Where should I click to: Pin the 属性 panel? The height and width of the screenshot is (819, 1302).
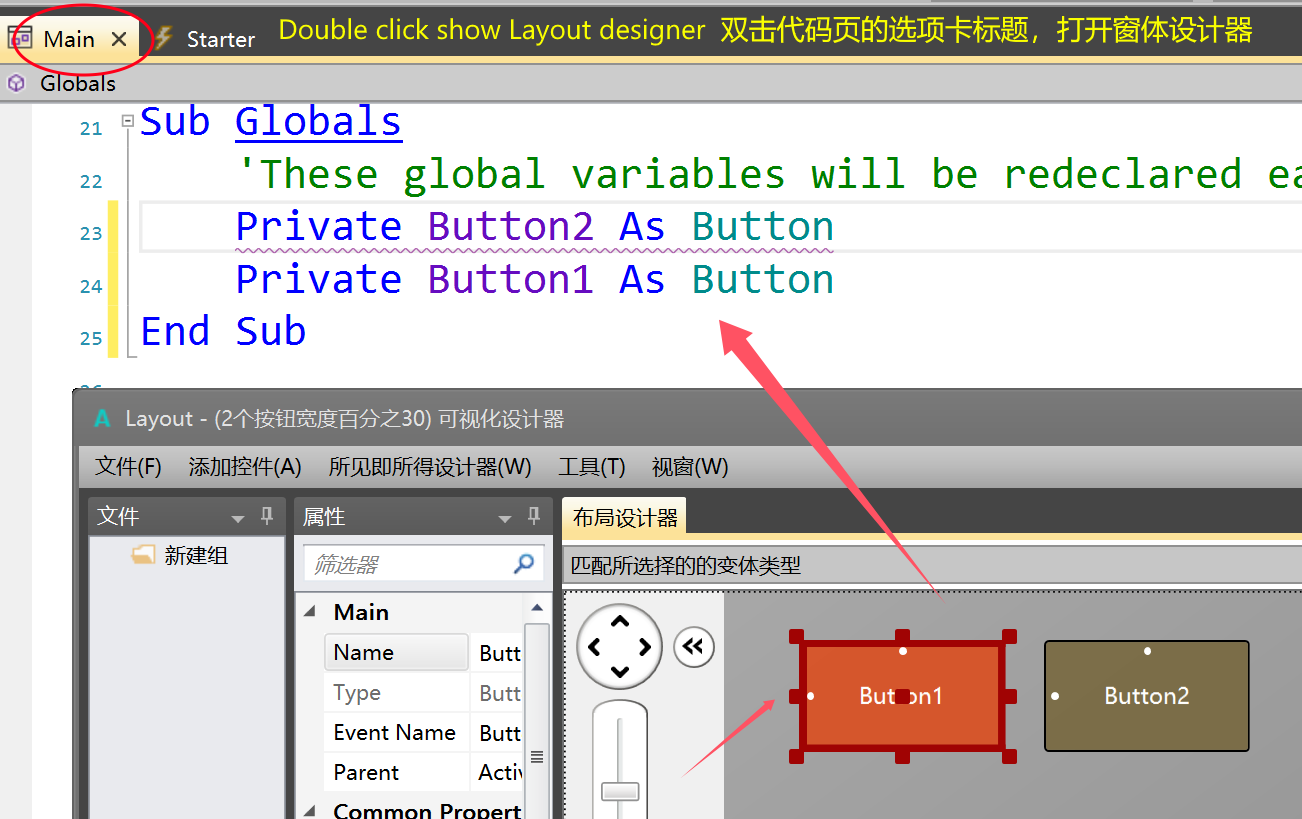pos(534,517)
